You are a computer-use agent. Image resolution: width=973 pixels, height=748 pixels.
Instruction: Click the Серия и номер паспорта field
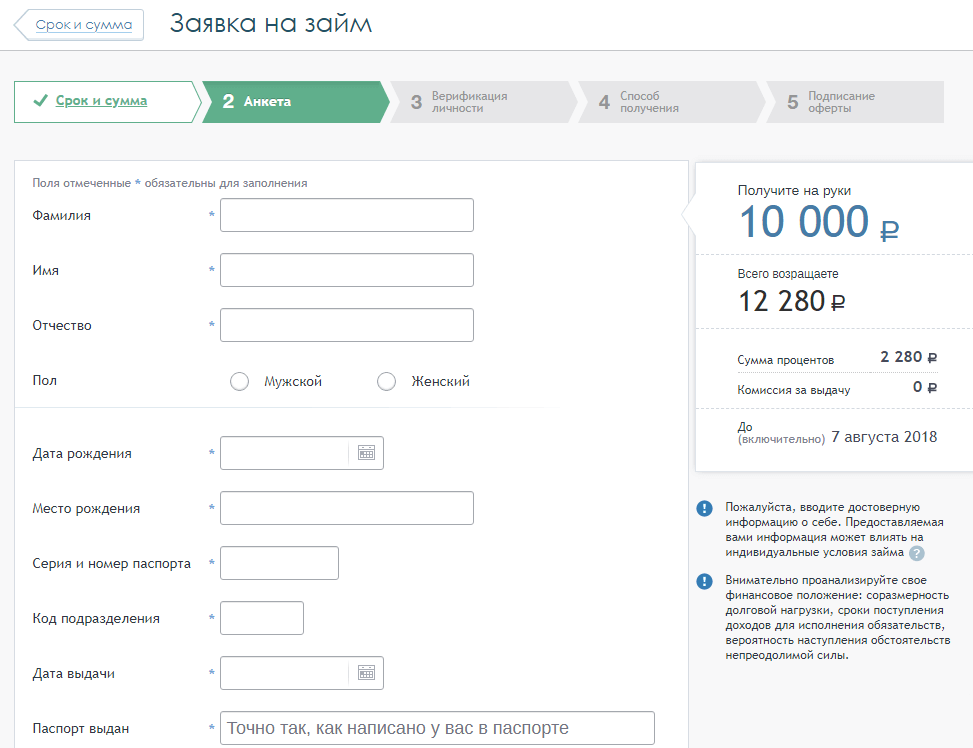click(x=279, y=563)
